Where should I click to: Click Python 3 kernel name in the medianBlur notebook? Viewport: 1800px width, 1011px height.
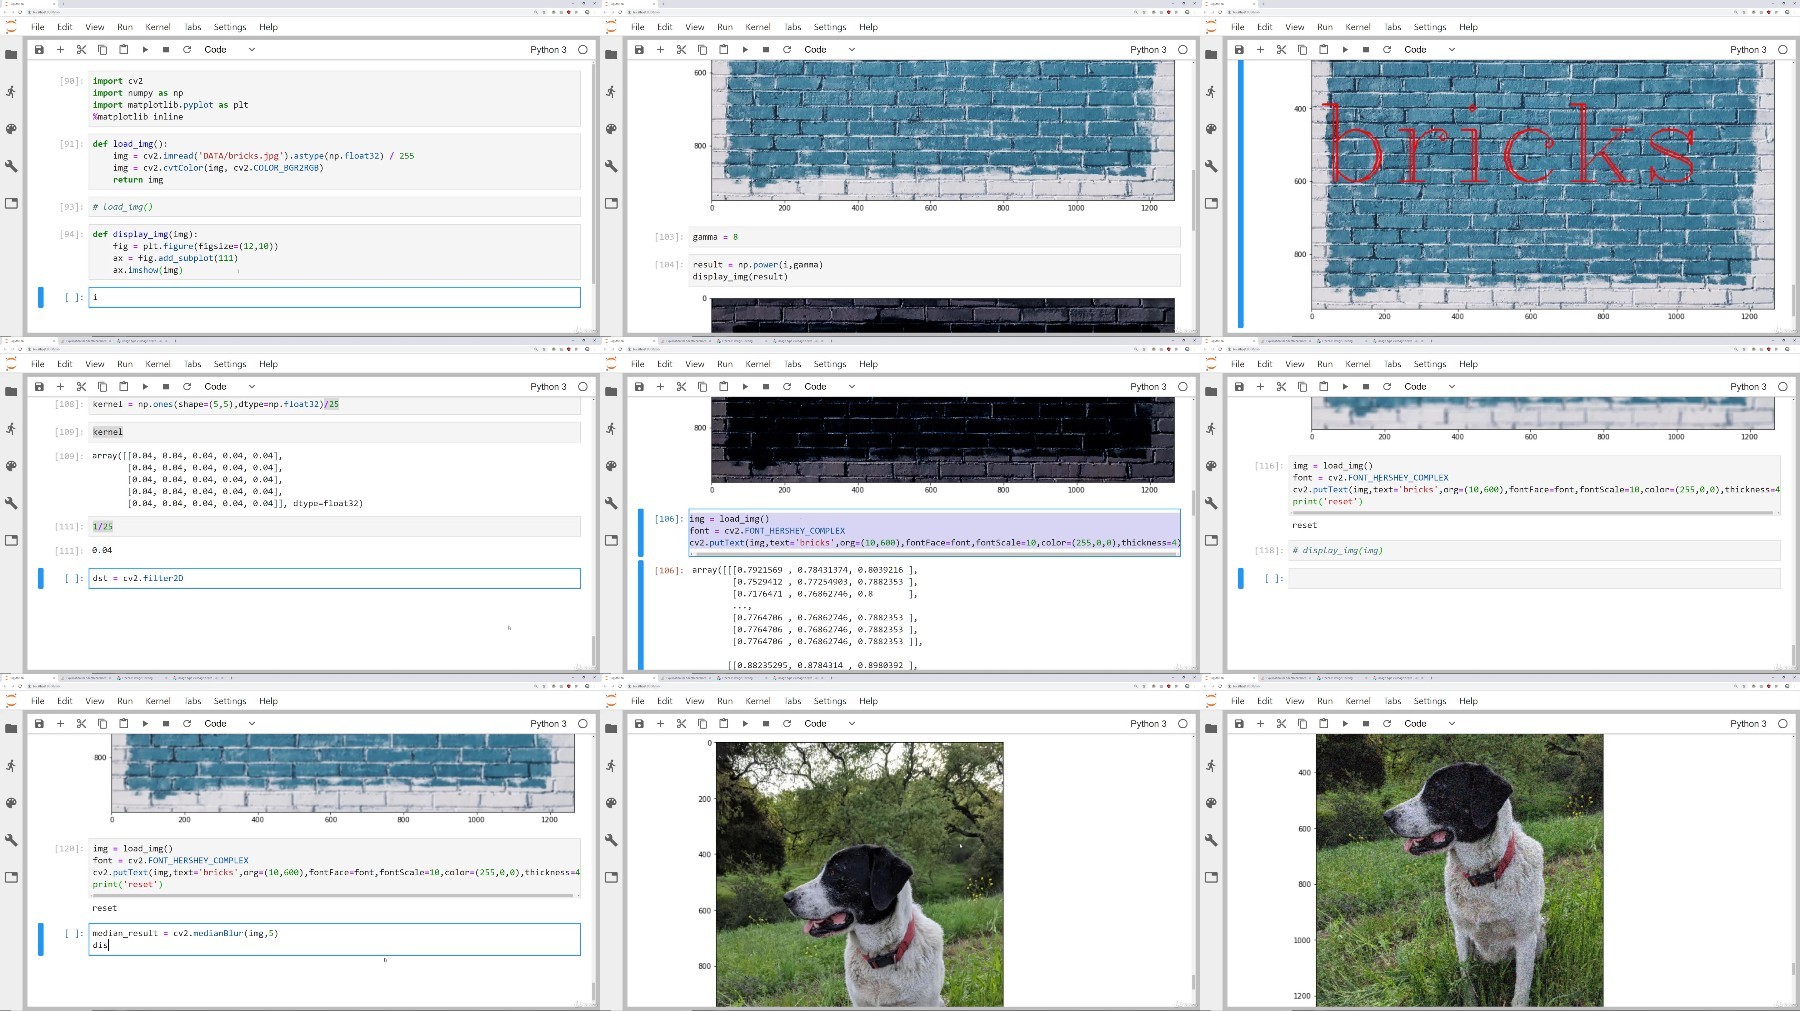[548, 723]
